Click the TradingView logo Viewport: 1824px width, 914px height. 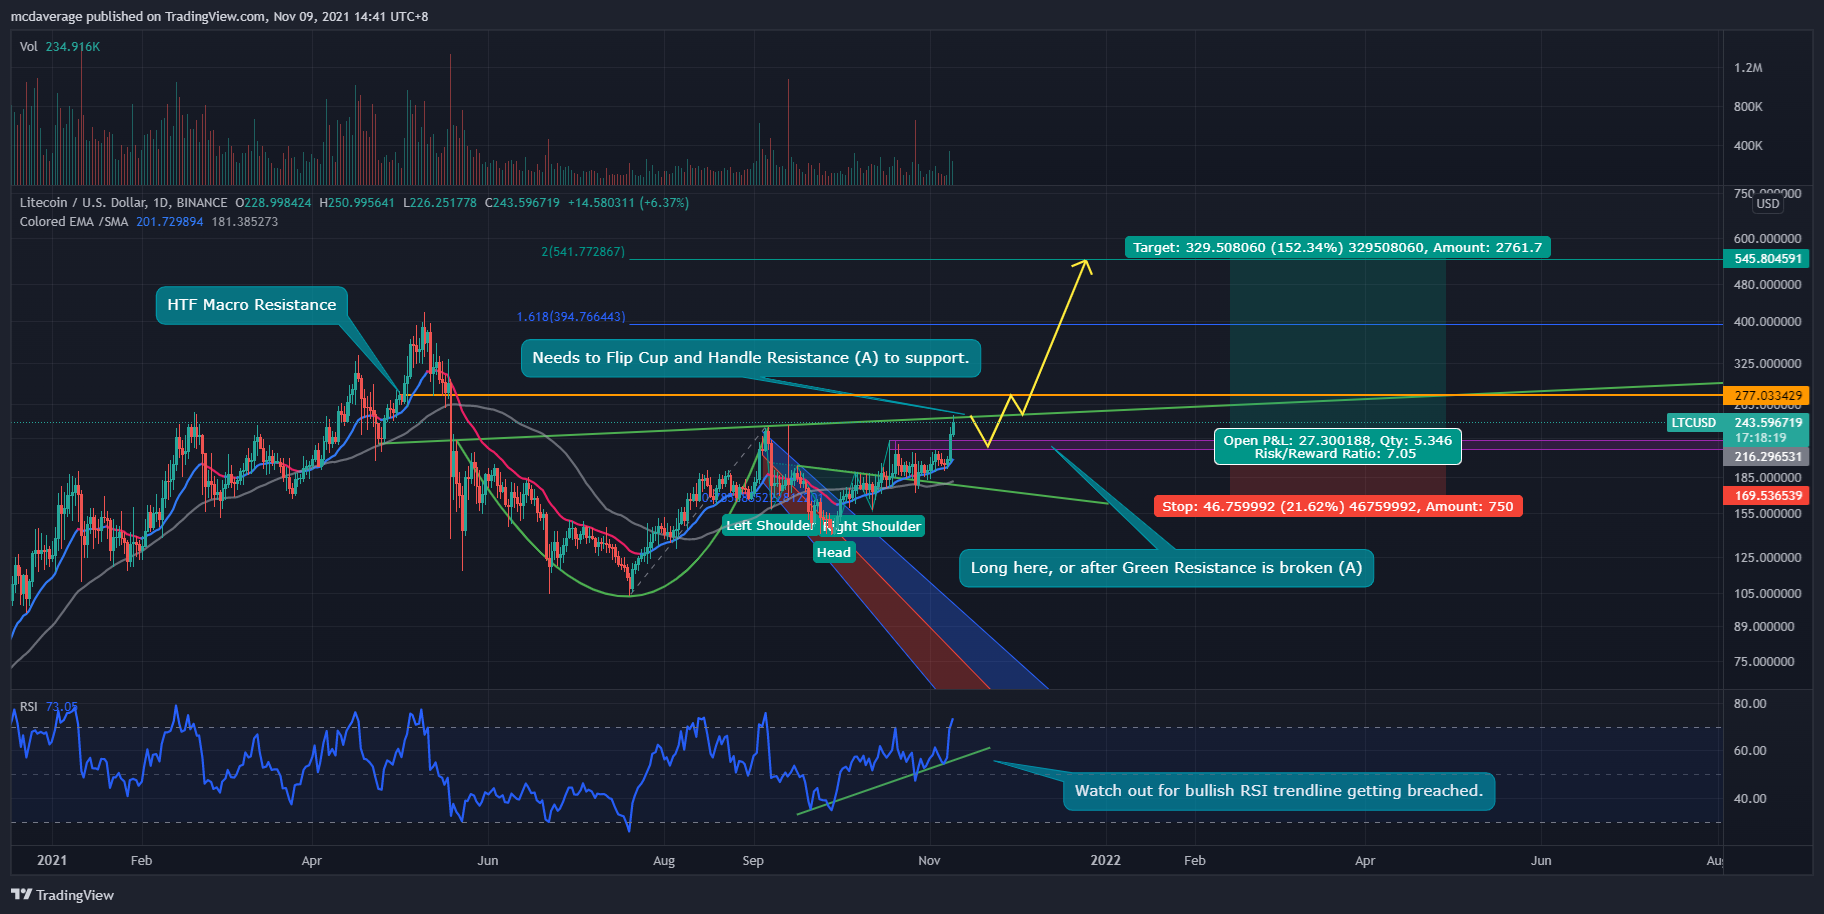[62, 895]
